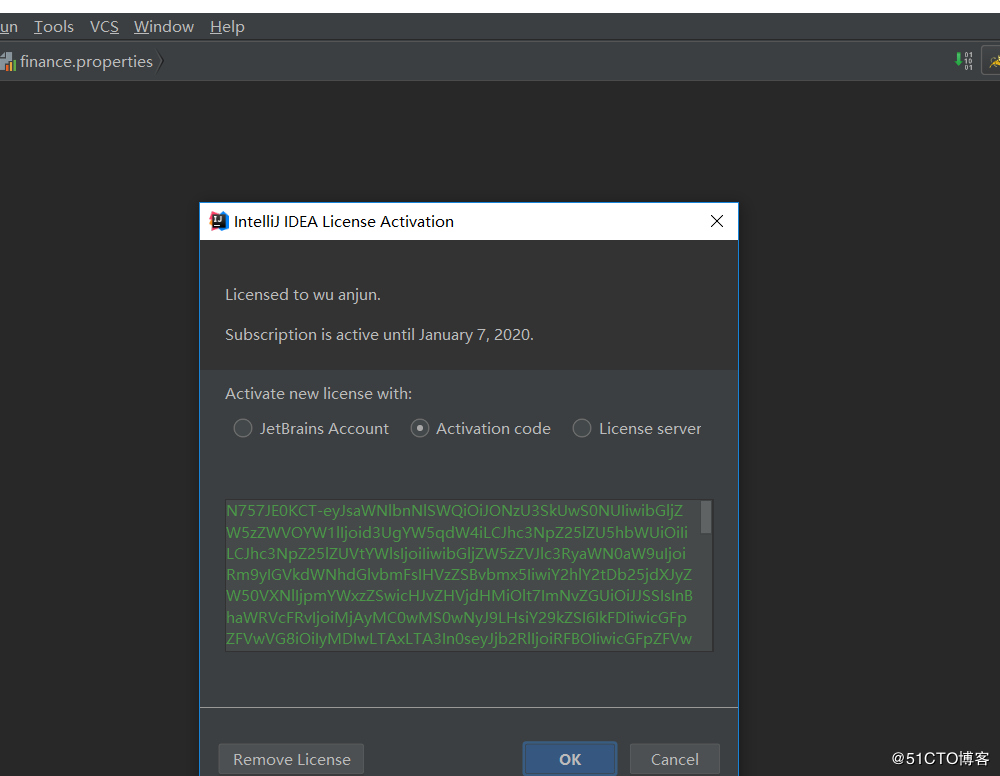The height and width of the screenshot is (776, 1000).
Task: Confirm with the OK button
Action: click(570, 759)
